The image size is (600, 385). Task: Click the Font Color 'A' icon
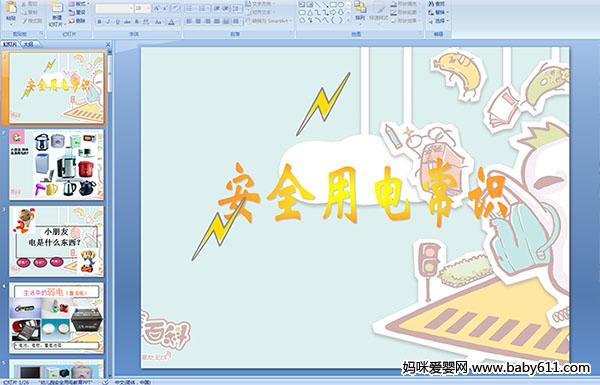pyautogui.click(x=171, y=22)
